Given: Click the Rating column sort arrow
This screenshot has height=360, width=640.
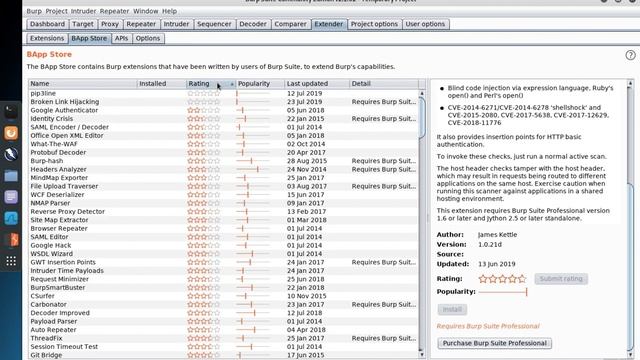Looking at the screenshot, I should pyautogui.click(x=232, y=84).
